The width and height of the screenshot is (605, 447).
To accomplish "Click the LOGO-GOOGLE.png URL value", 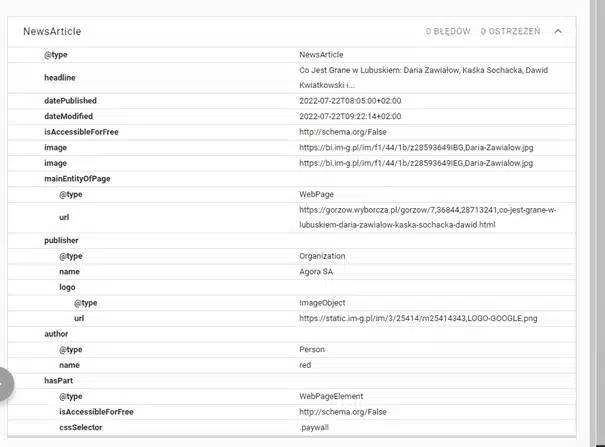I will click(x=418, y=318).
